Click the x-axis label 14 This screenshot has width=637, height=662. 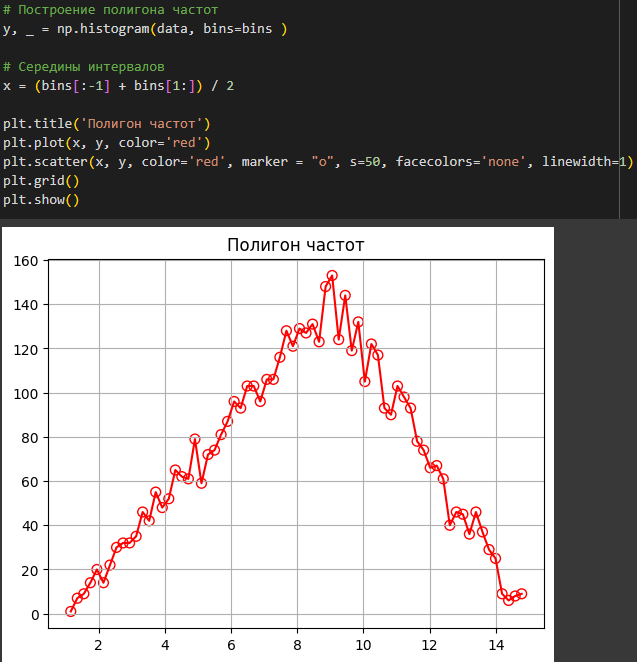click(x=496, y=645)
